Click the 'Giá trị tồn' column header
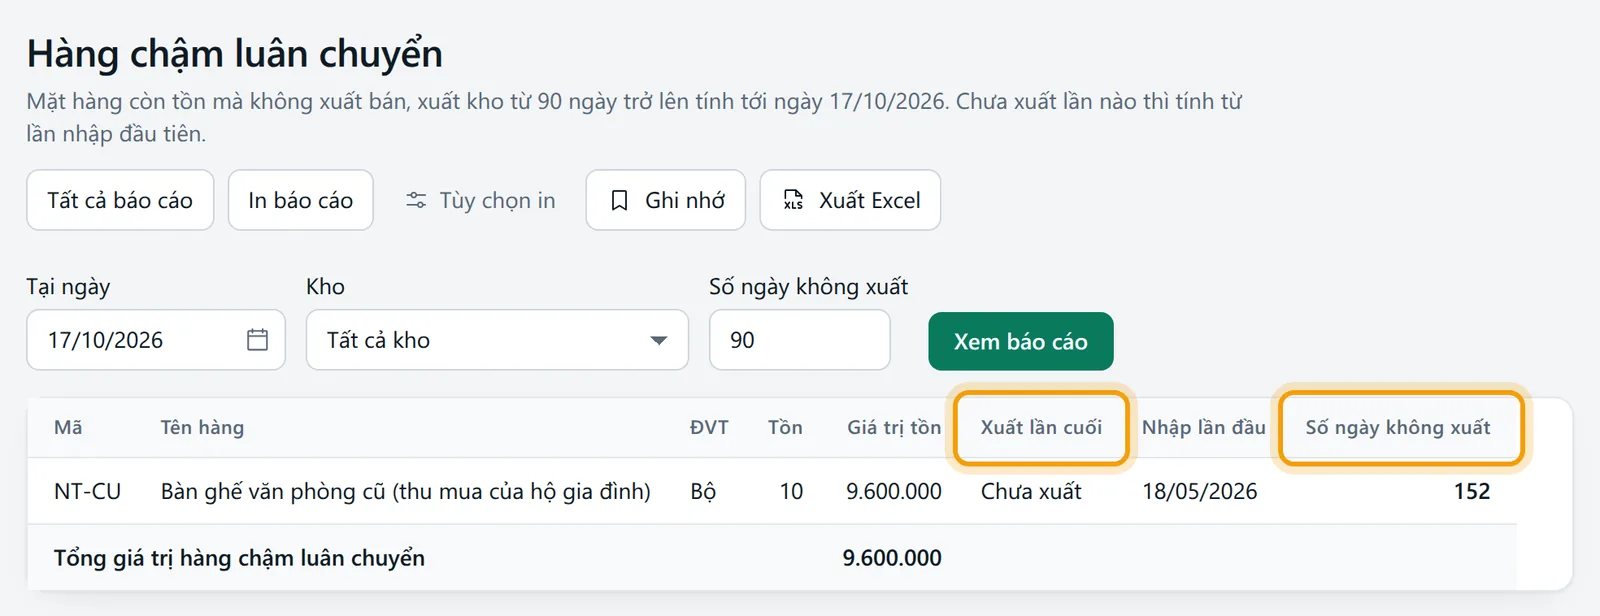The height and width of the screenshot is (616, 1600). click(x=894, y=427)
